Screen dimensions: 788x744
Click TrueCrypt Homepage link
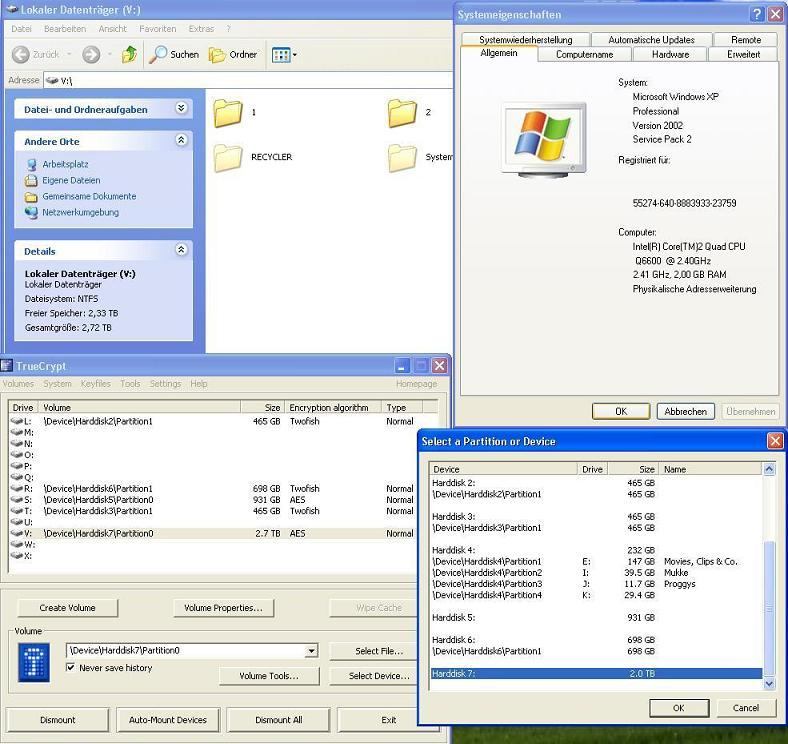pyautogui.click(x=416, y=384)
